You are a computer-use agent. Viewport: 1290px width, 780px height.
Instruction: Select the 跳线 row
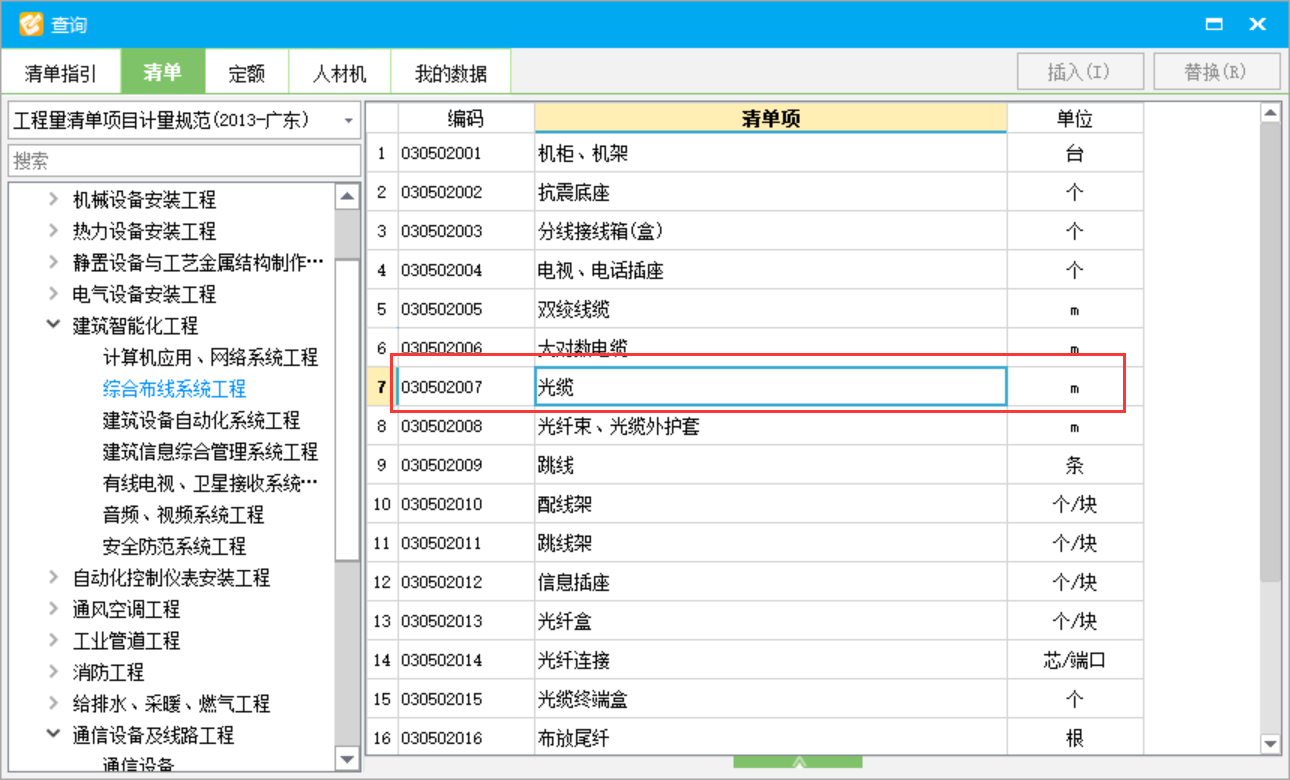pos(755,465)
